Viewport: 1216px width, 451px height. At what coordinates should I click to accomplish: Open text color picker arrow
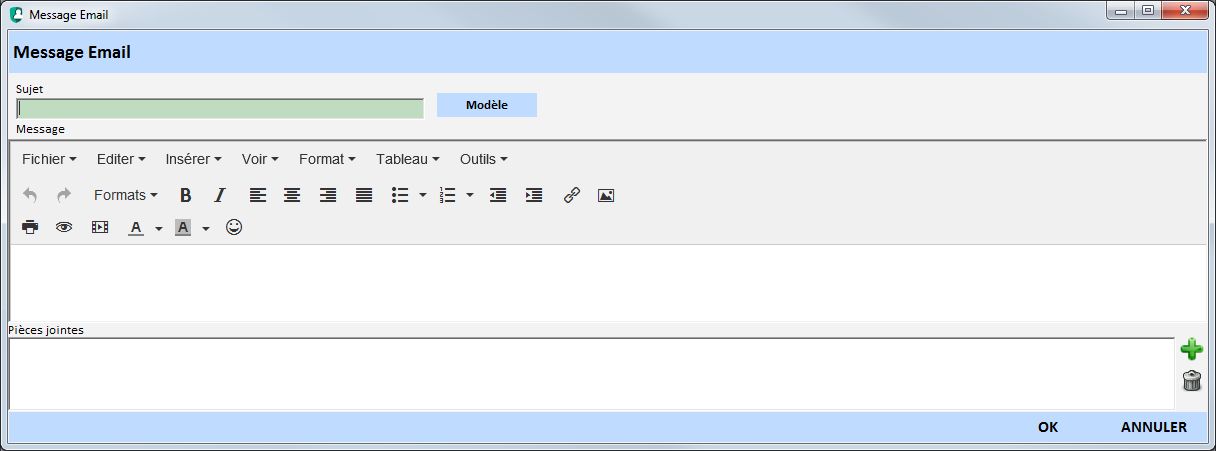point(158,227)
